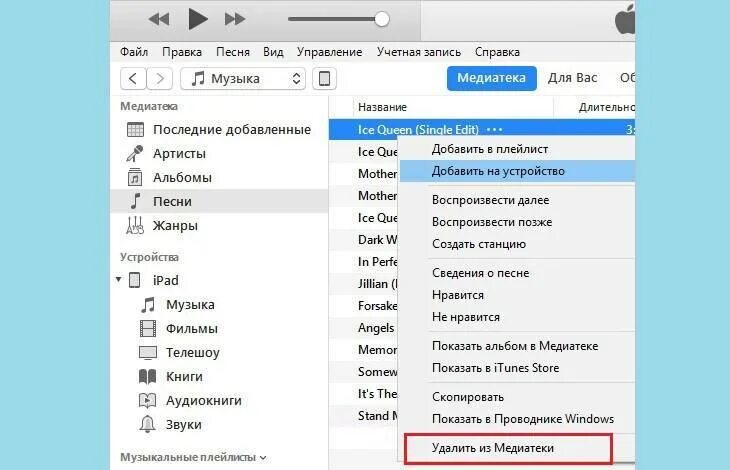The height and width of the screenshot is (470, 730).
Task: Click the fast forward next track button
Action: point(235,20)
